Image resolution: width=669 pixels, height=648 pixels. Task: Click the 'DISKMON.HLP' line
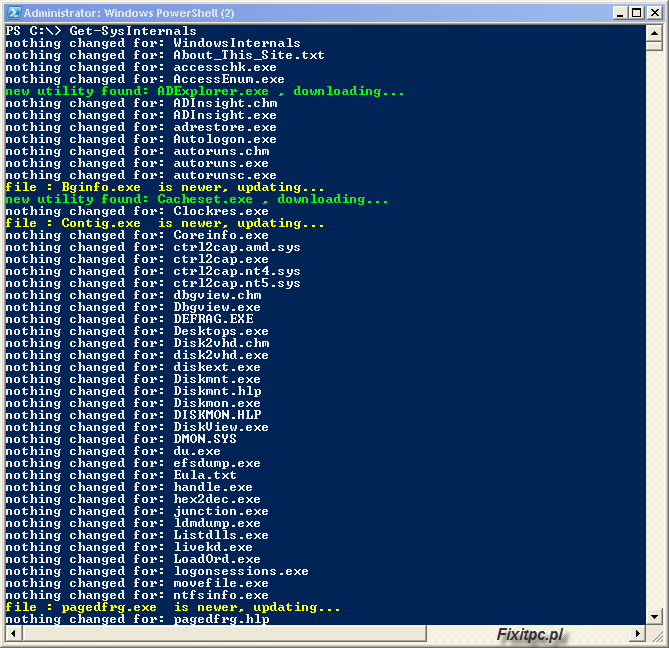133,415
